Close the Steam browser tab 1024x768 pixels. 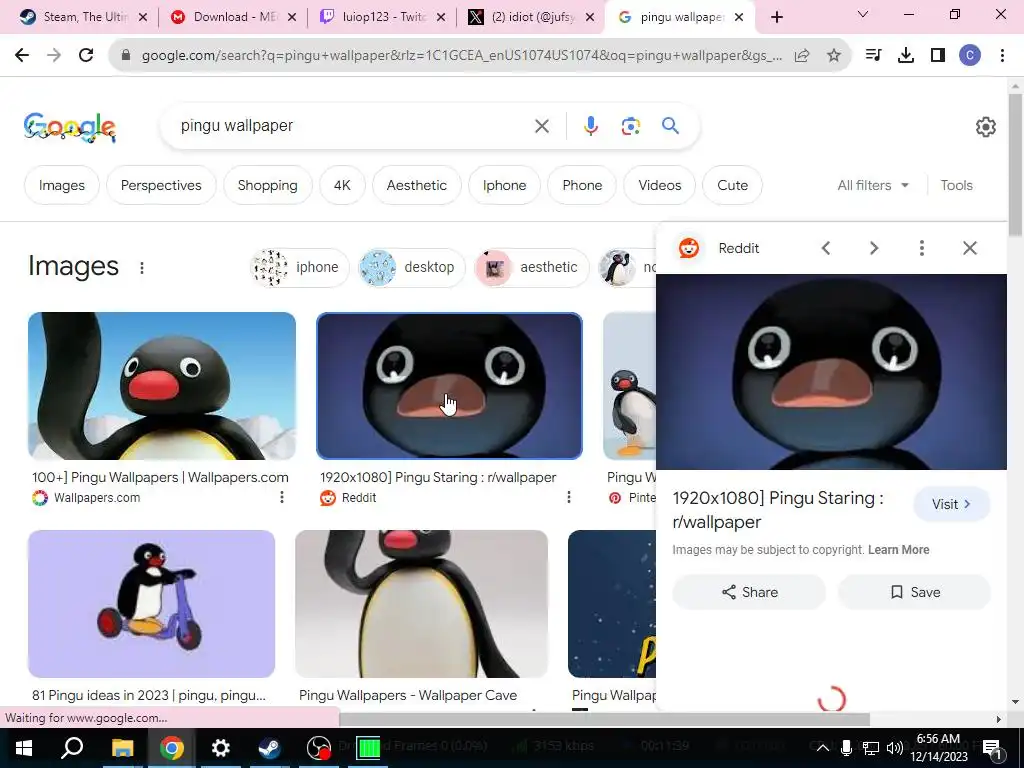(x=144, y=18)
